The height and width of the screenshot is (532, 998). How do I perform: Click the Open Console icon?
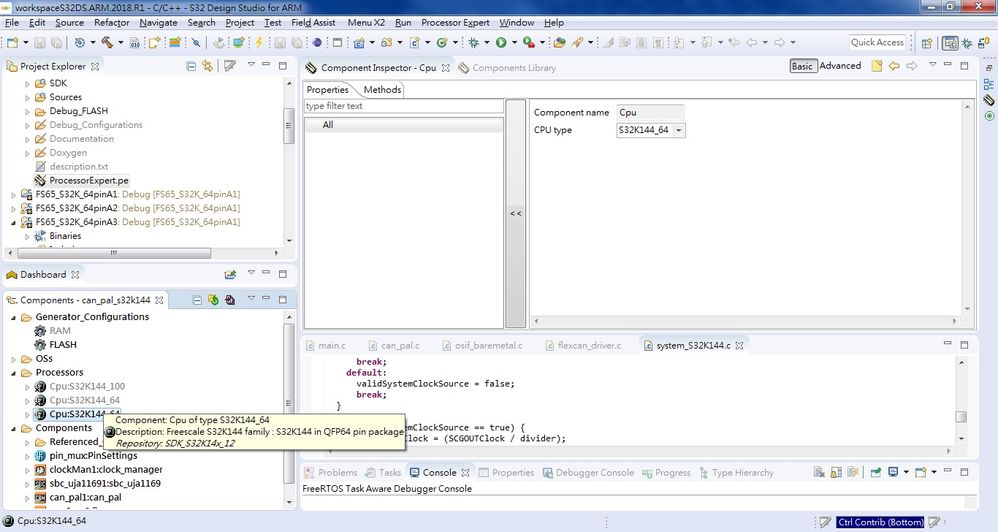pos(920,472)
